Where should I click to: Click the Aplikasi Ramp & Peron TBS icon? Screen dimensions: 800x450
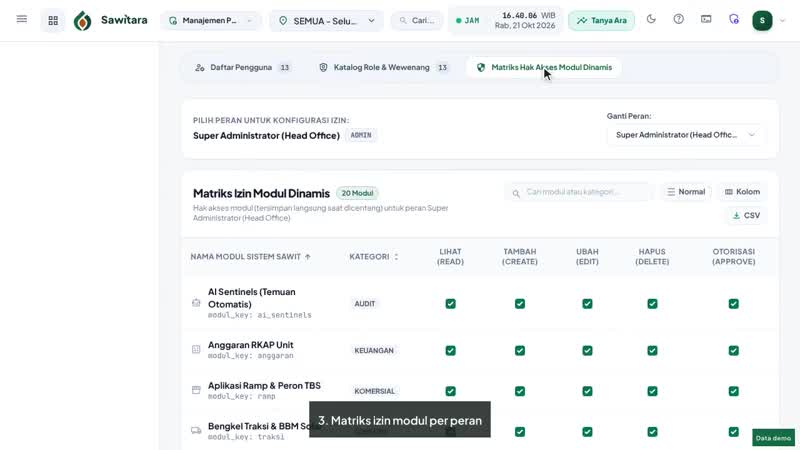(x=196, y=390)
